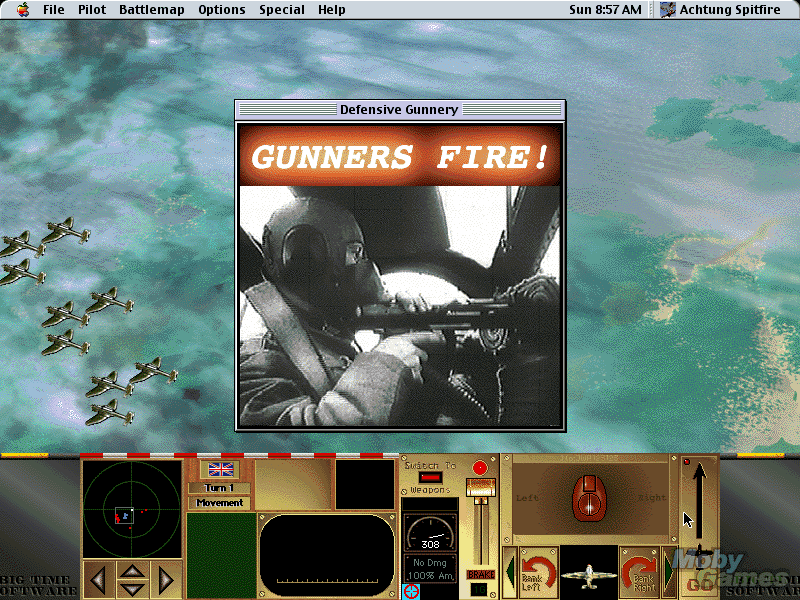Open the Battlemap menu
Image resolution: width=800 pixels, height=600 pixels.
point(152,10)
